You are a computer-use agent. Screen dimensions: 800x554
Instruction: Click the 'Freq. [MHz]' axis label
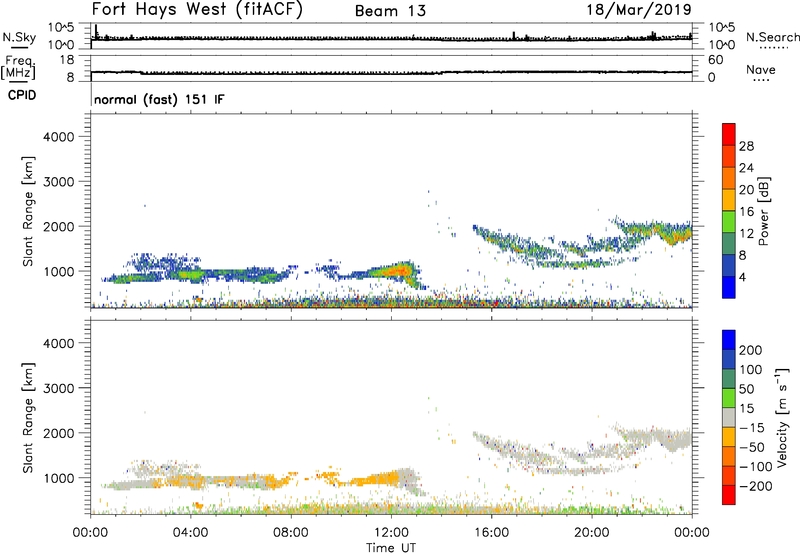[x=18, y=68]
